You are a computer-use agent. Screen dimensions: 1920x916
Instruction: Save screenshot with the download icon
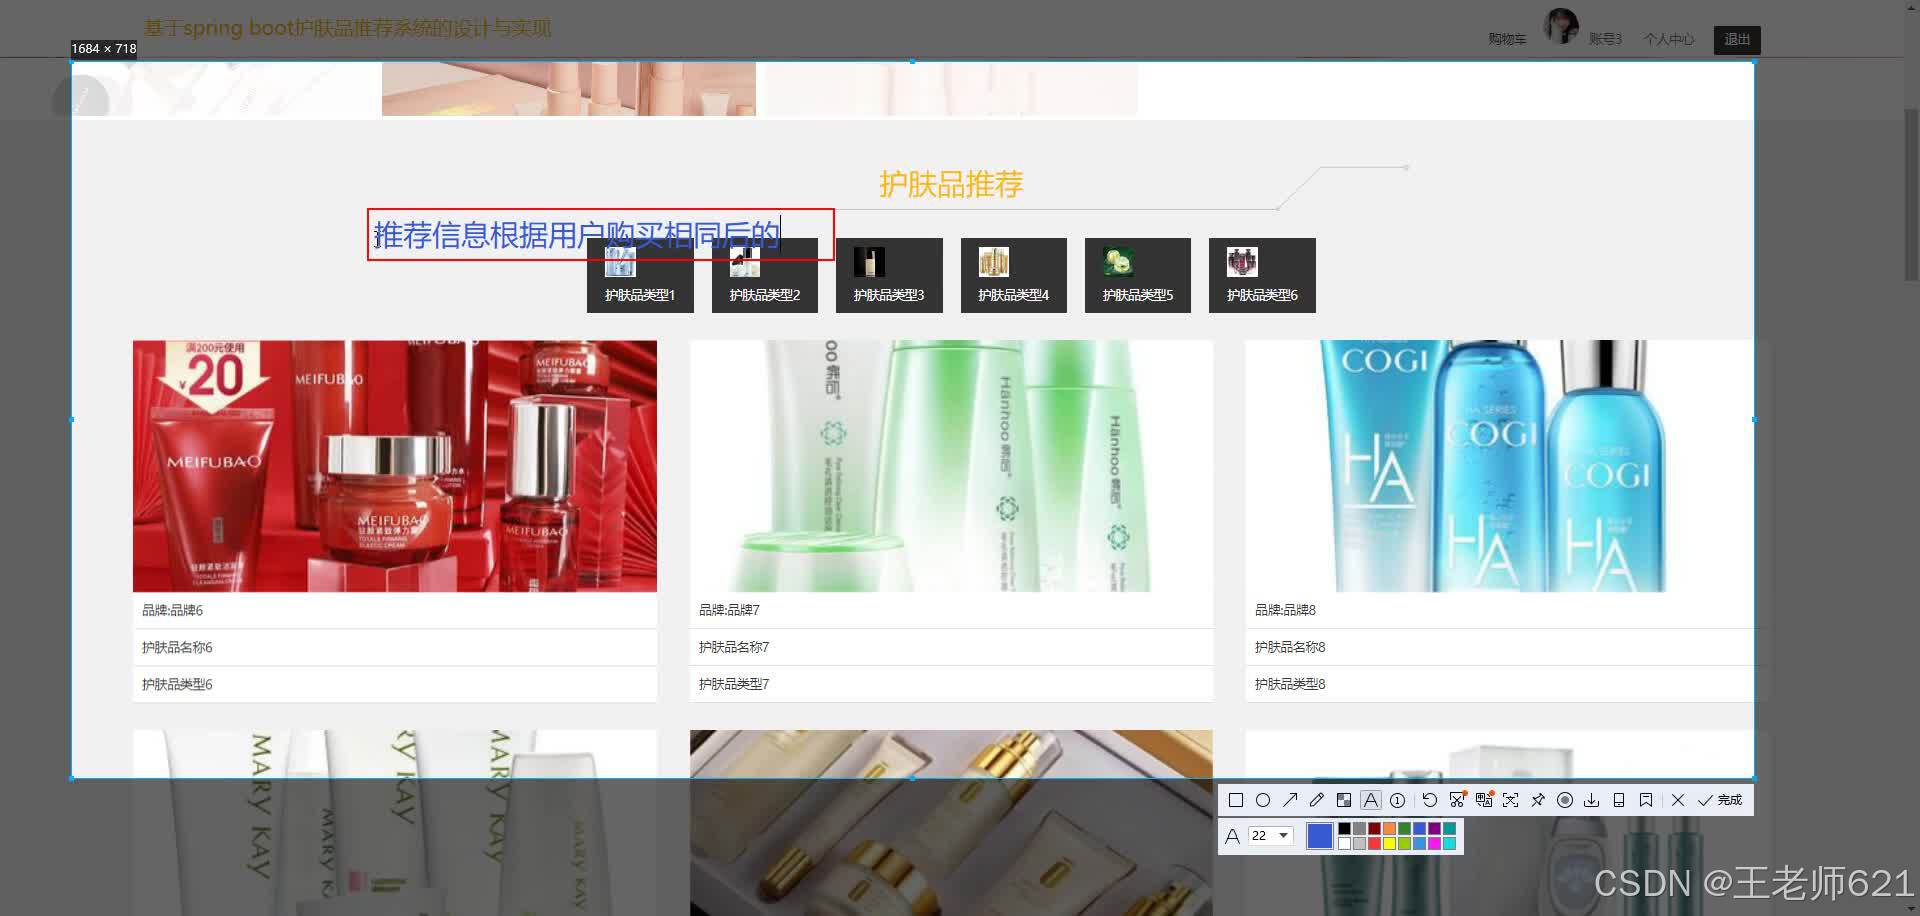click(x=1592, y=800)
